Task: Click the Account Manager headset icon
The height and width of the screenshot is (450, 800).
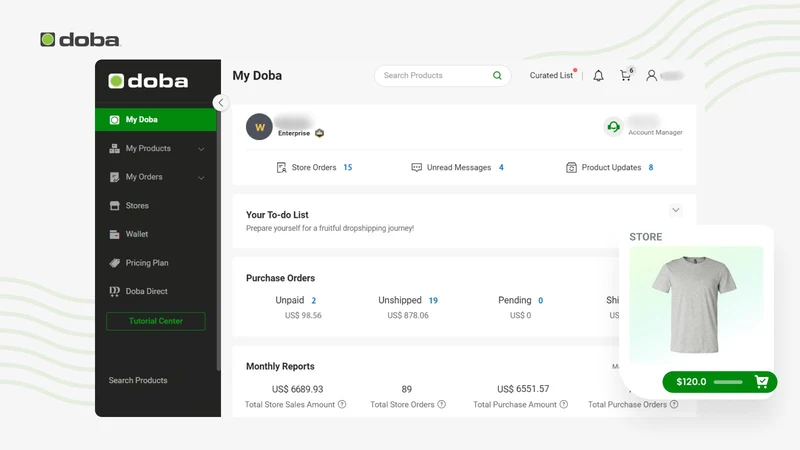Action: [614, 127]
